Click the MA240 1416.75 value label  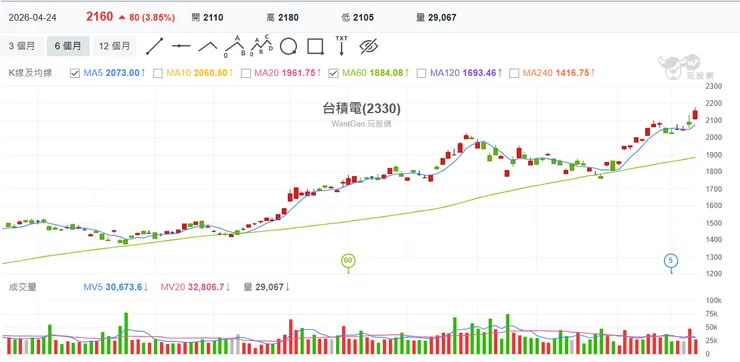(559, 73)
